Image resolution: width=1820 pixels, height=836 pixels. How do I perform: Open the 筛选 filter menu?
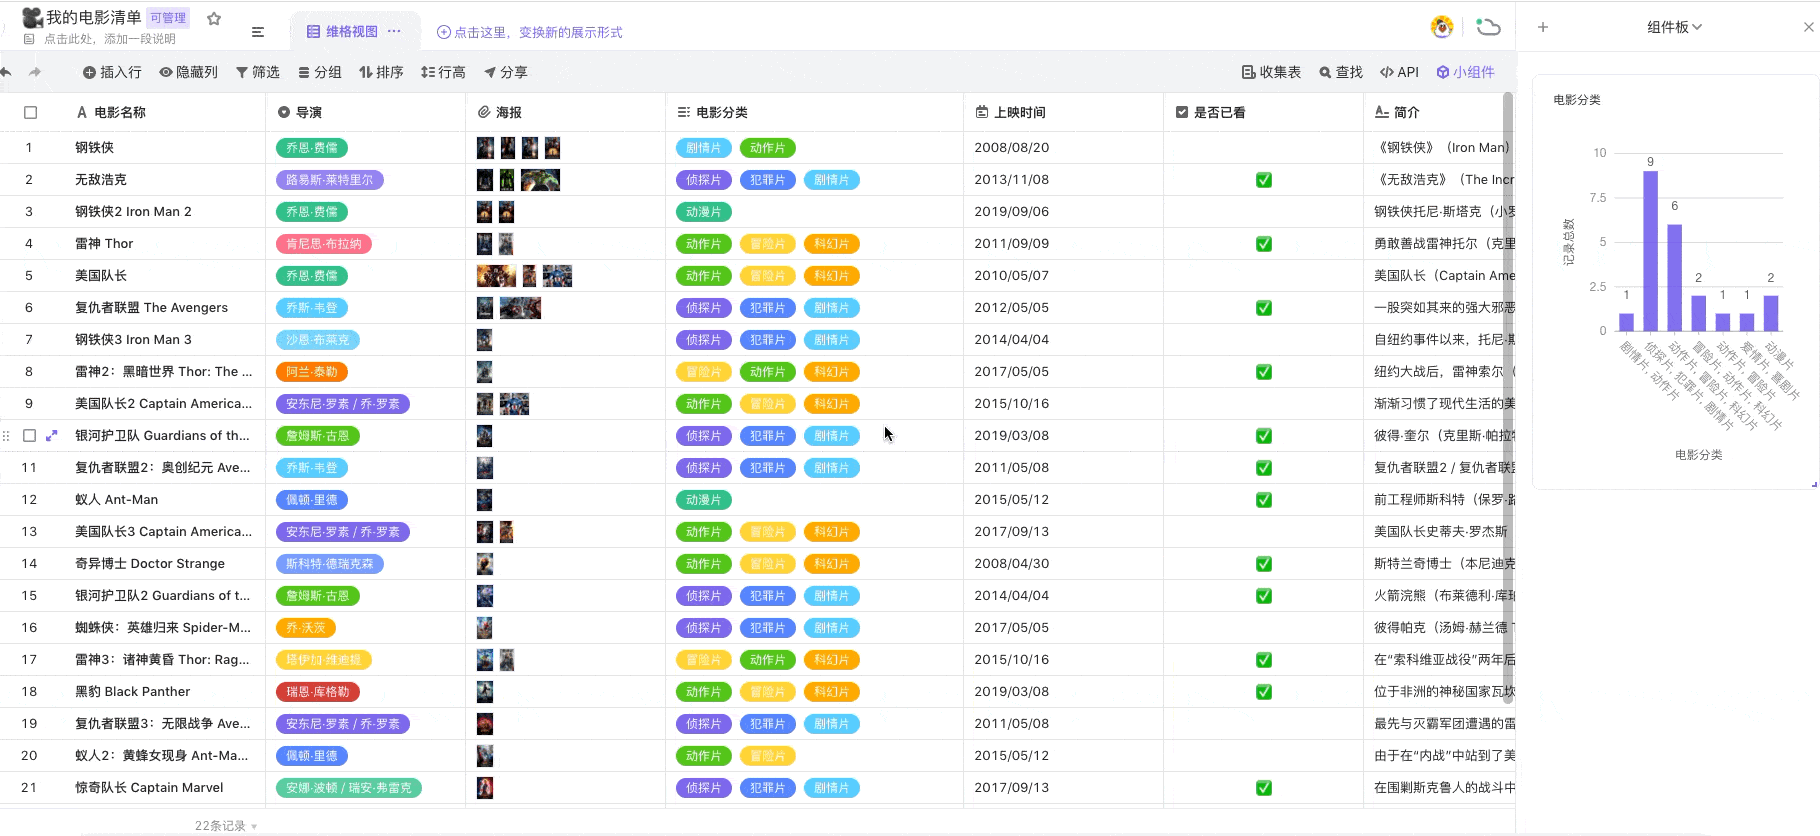[258, 72]
